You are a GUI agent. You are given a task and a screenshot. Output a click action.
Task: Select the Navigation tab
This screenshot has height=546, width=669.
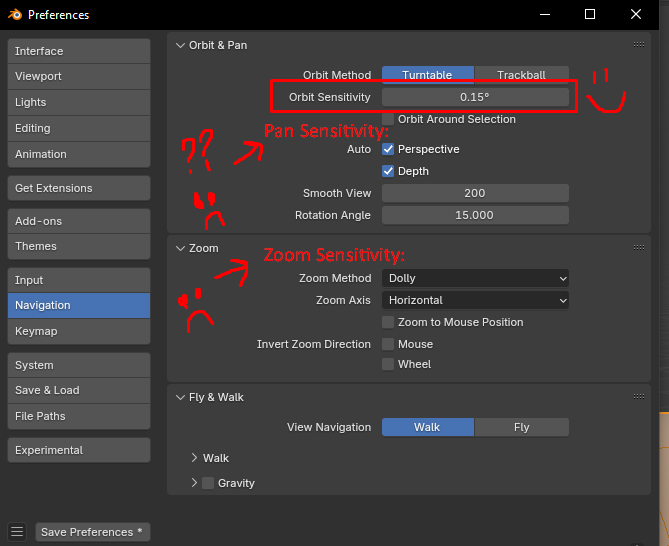[x=79, y=305]
